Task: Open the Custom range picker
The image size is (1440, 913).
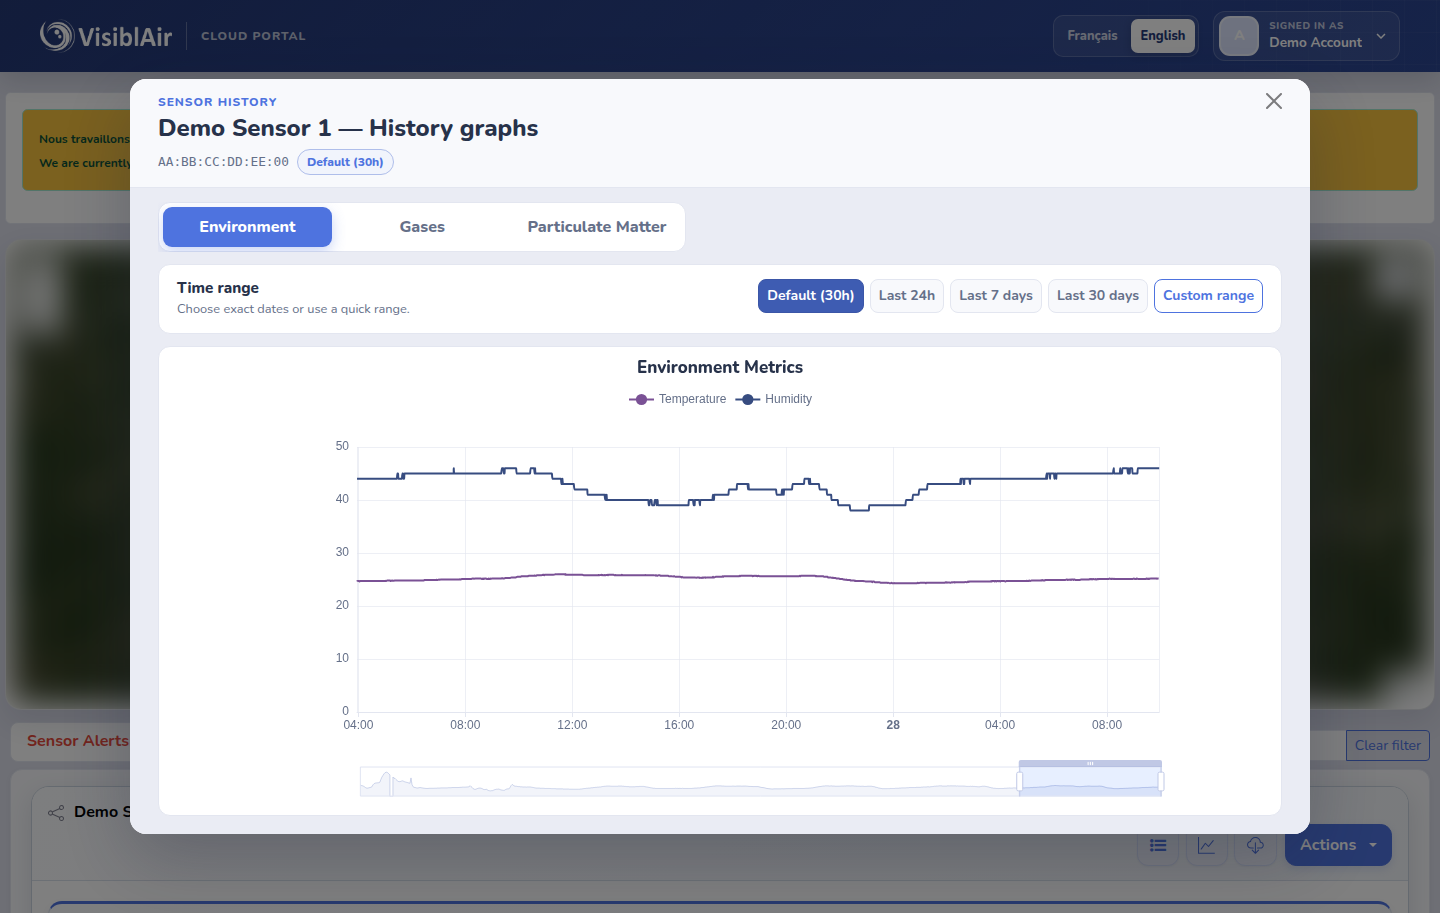Action: pos(1208,296)
